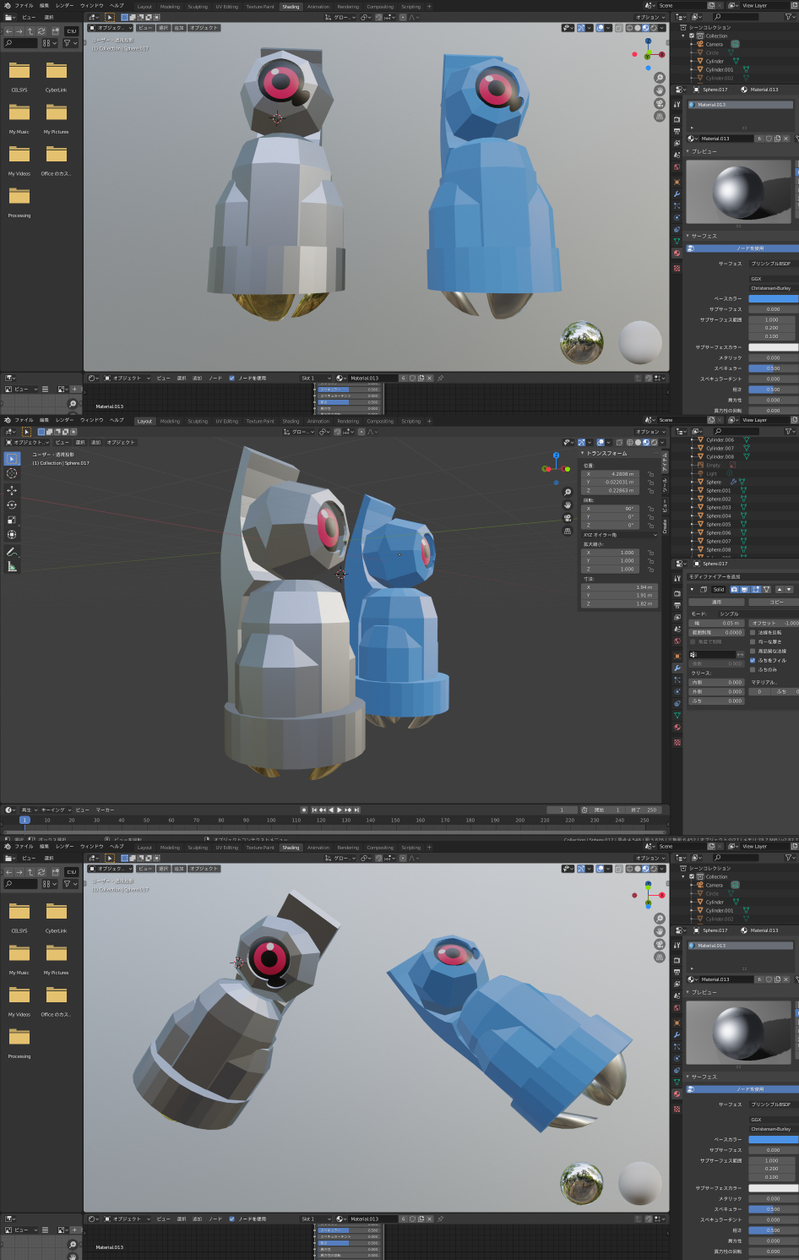Open the オプション dropdown in the Layout viewport
The height and width of the screenshot is (1260, 799).
tap(651, 432)
